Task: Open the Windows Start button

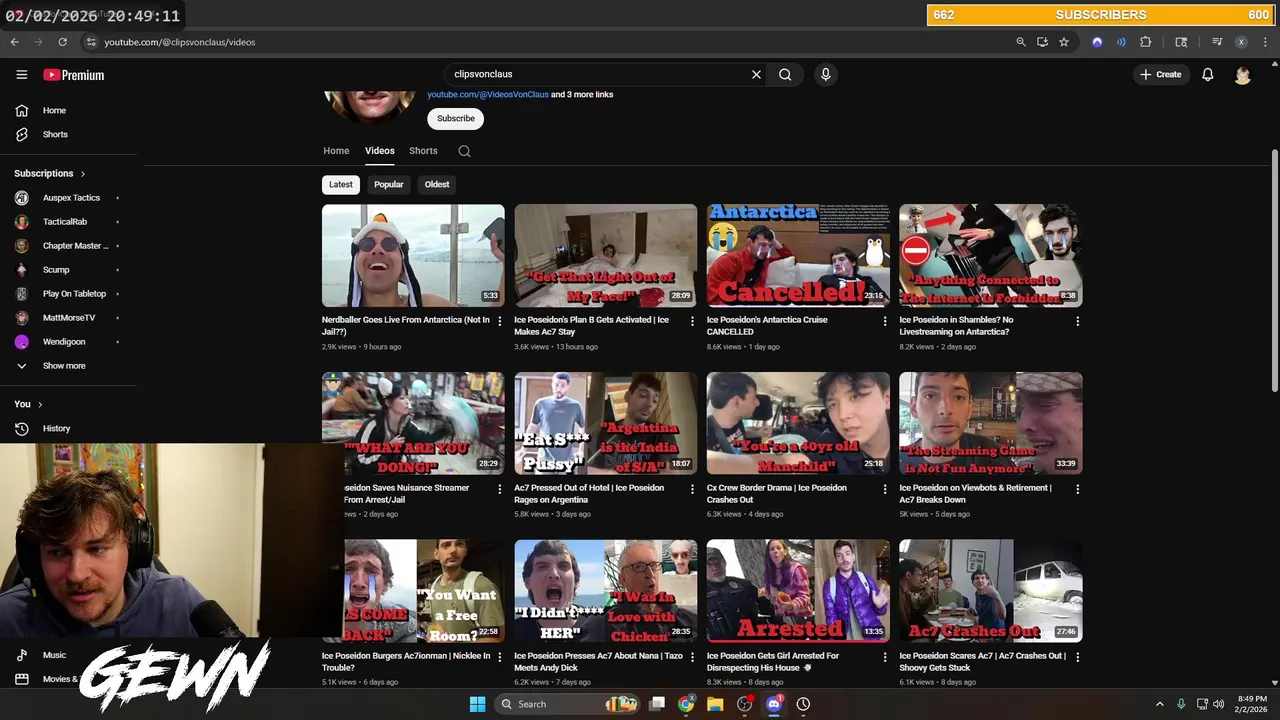Action: click(x=477, y=704)
